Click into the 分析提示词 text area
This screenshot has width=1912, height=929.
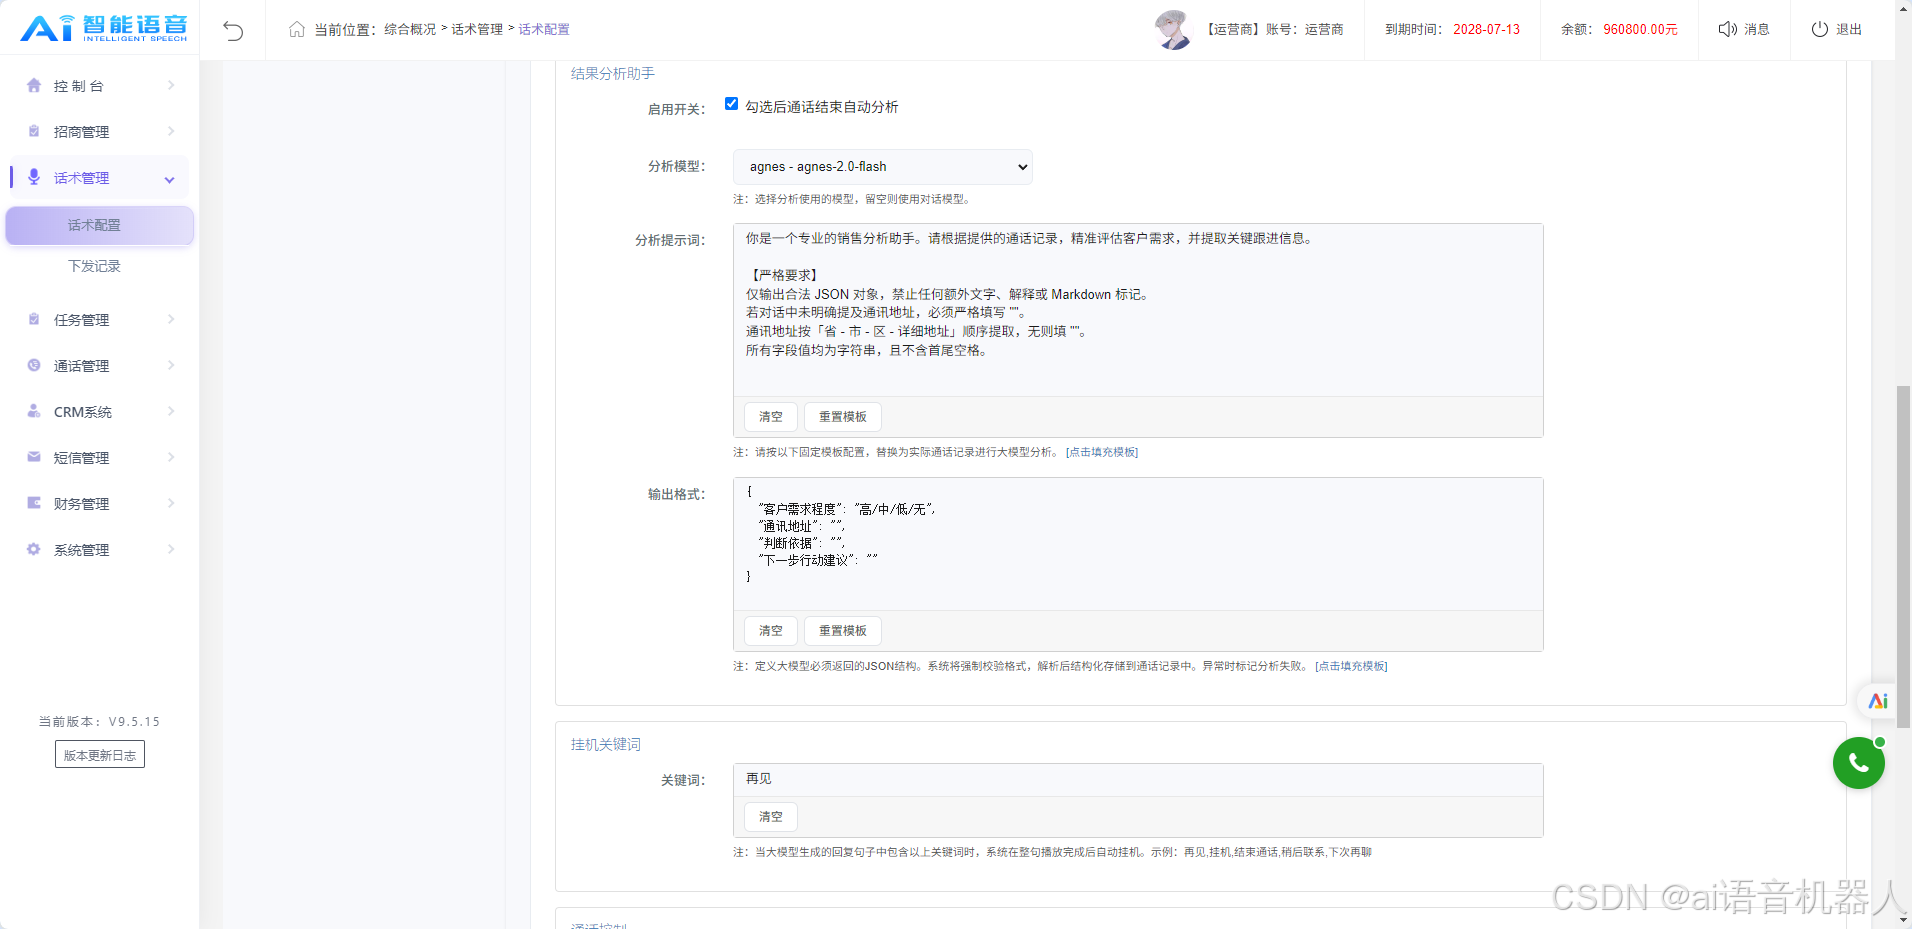click(x=1138, y=310)
